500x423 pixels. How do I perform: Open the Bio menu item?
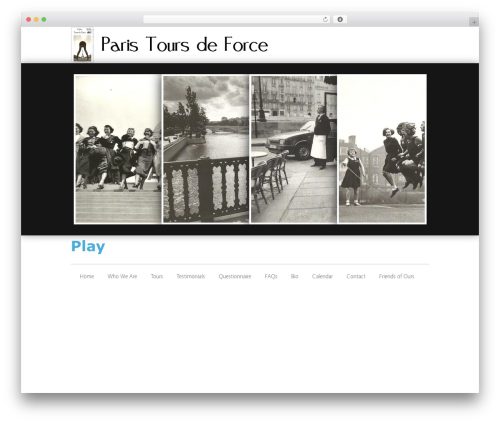click(294, 276)
